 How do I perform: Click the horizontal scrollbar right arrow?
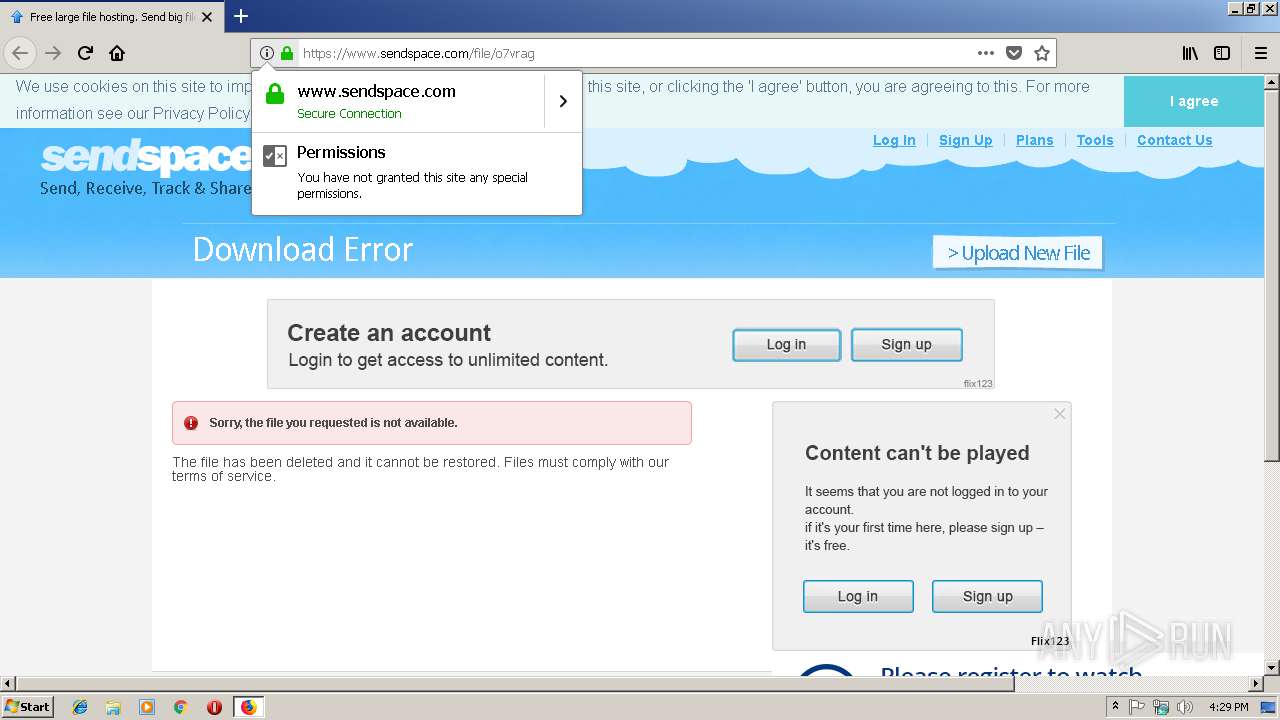coord(1256,684)
